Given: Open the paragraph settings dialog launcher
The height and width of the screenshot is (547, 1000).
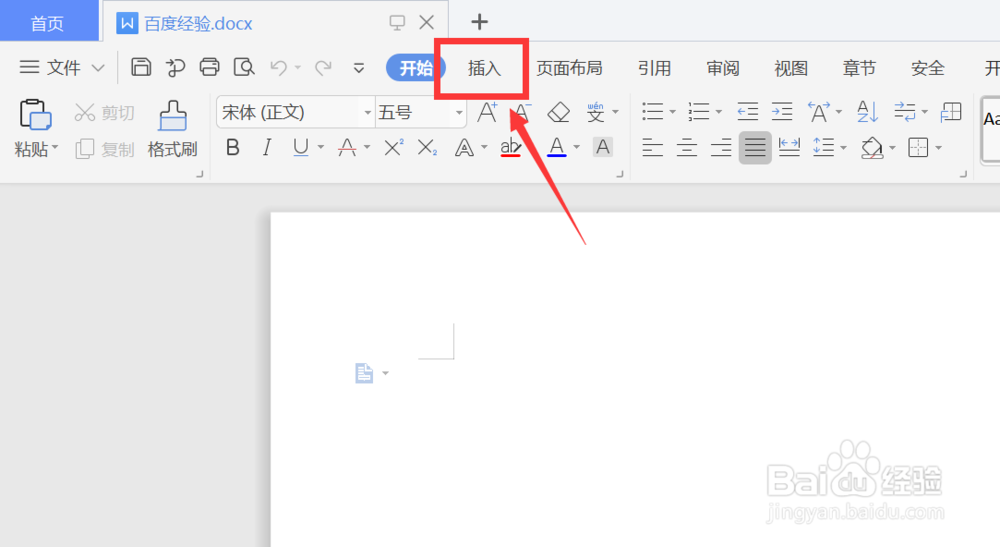Looking at the screenshot, I should click(x=963, y=173).
